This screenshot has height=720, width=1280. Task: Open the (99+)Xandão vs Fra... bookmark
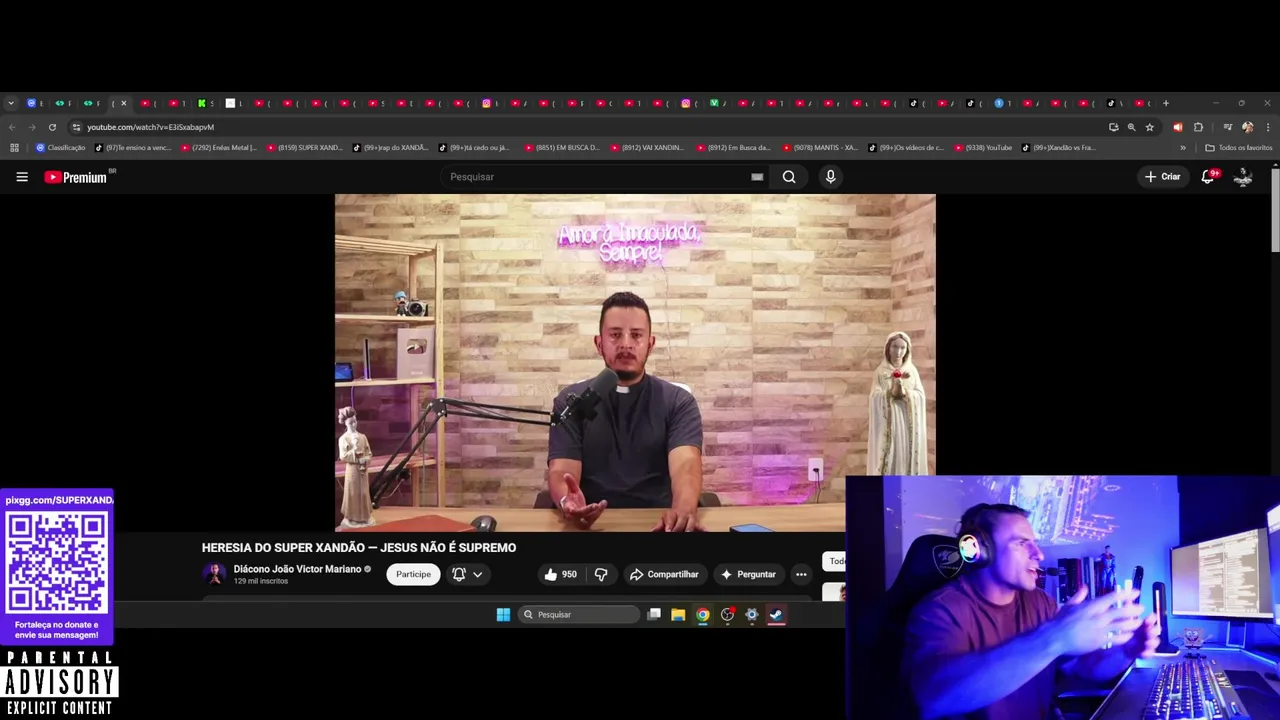coord(1059,148)
